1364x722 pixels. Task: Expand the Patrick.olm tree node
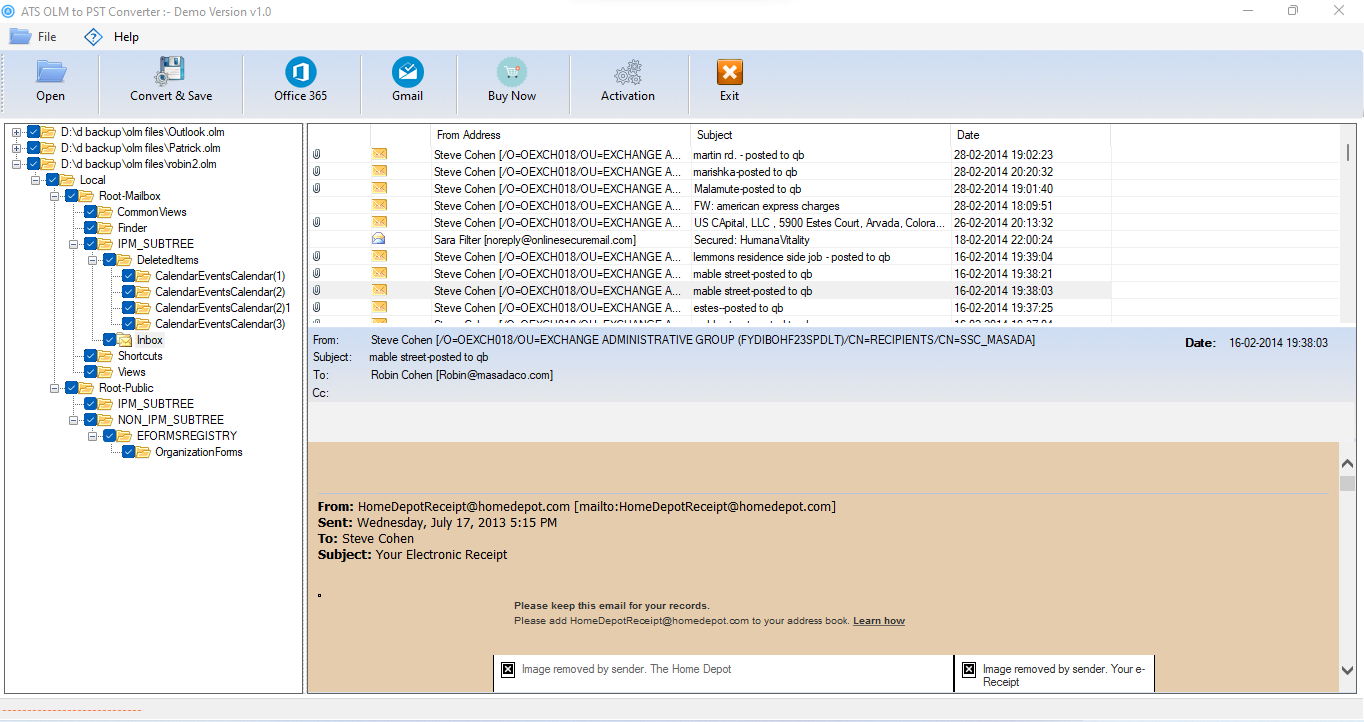16,148
